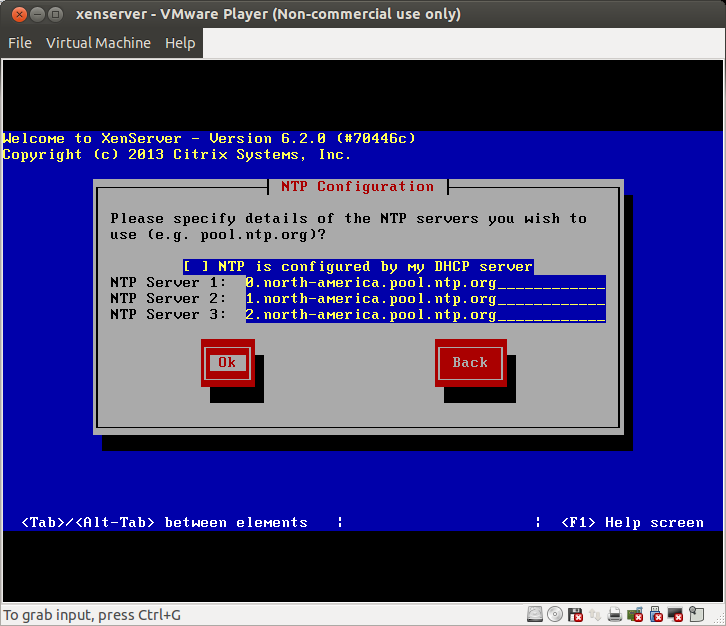Click the printer status icon

coord(616,614)
